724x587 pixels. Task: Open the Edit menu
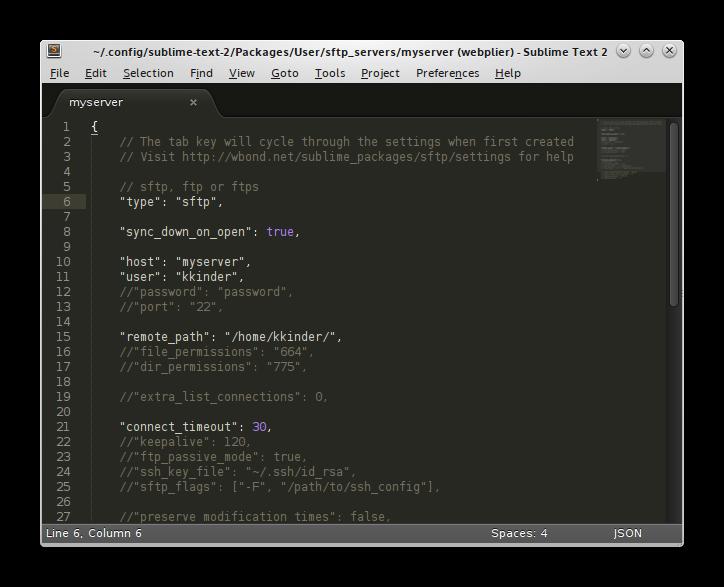(x=95, y=73)
